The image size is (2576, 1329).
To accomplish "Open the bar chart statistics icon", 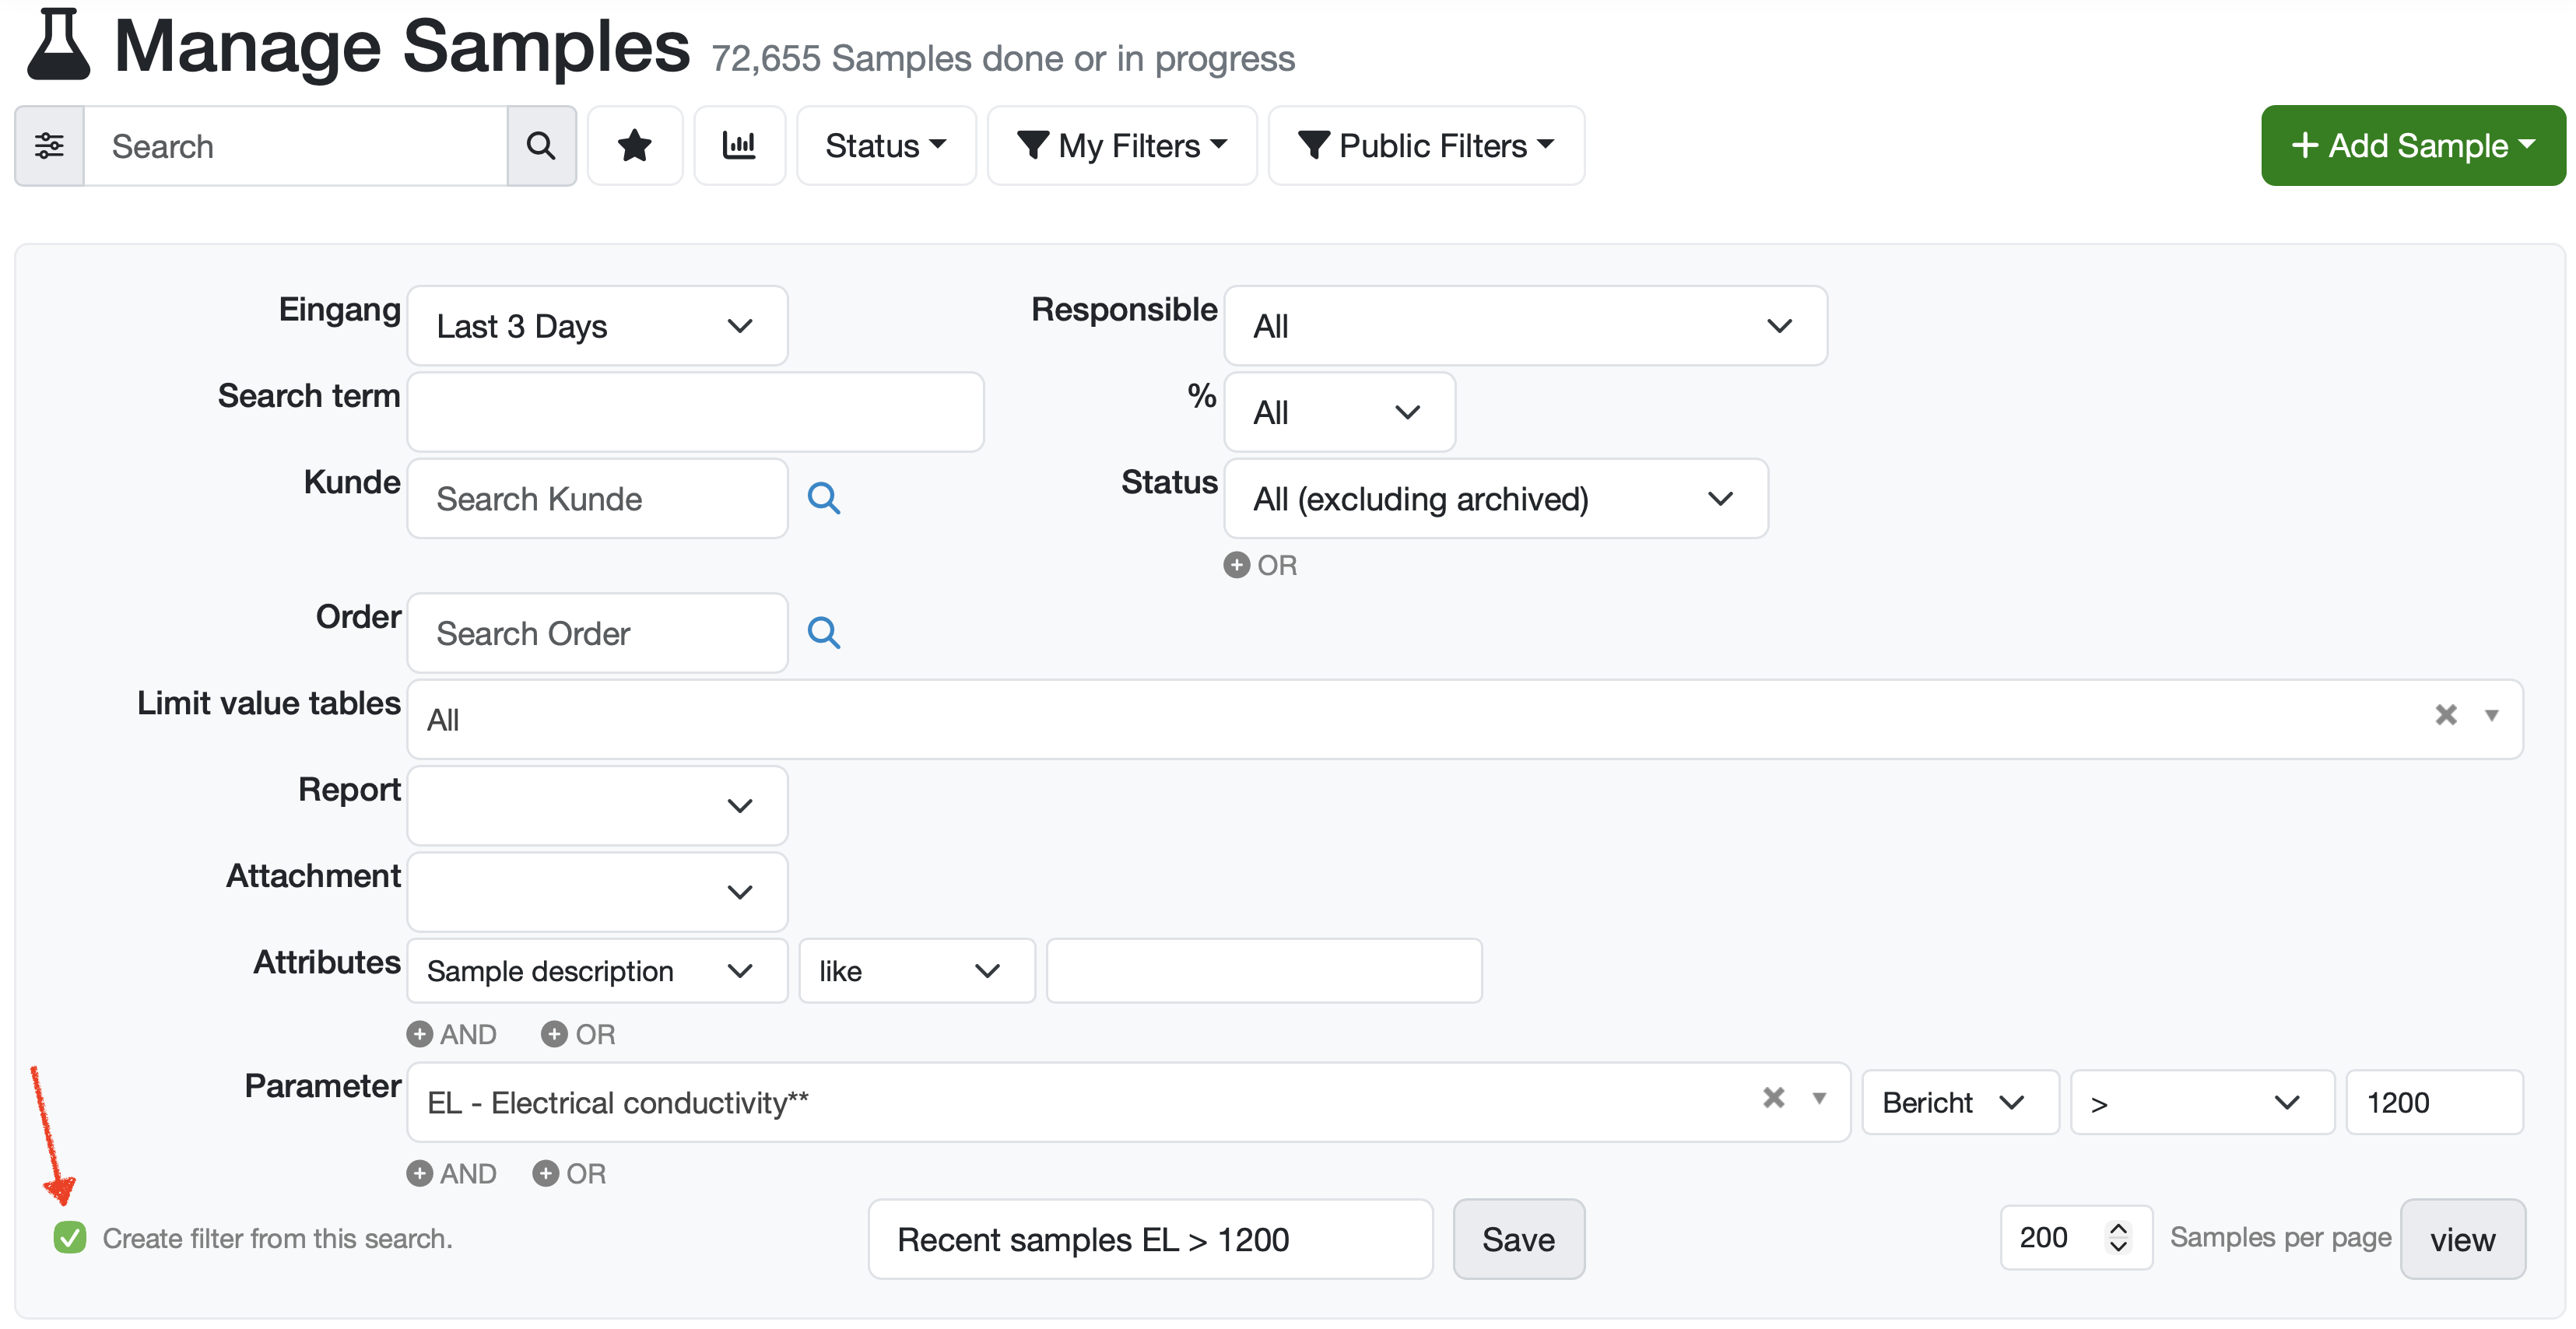I will tap(739, 146).
